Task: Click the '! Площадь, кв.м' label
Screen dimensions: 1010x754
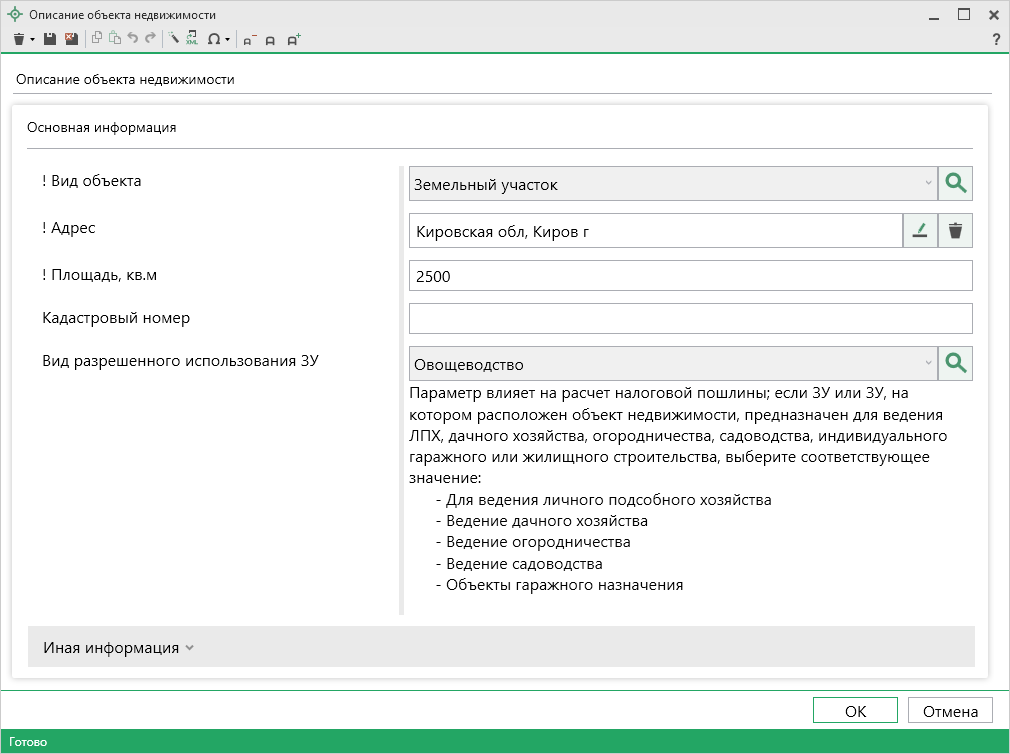Action: coord(99,275)
